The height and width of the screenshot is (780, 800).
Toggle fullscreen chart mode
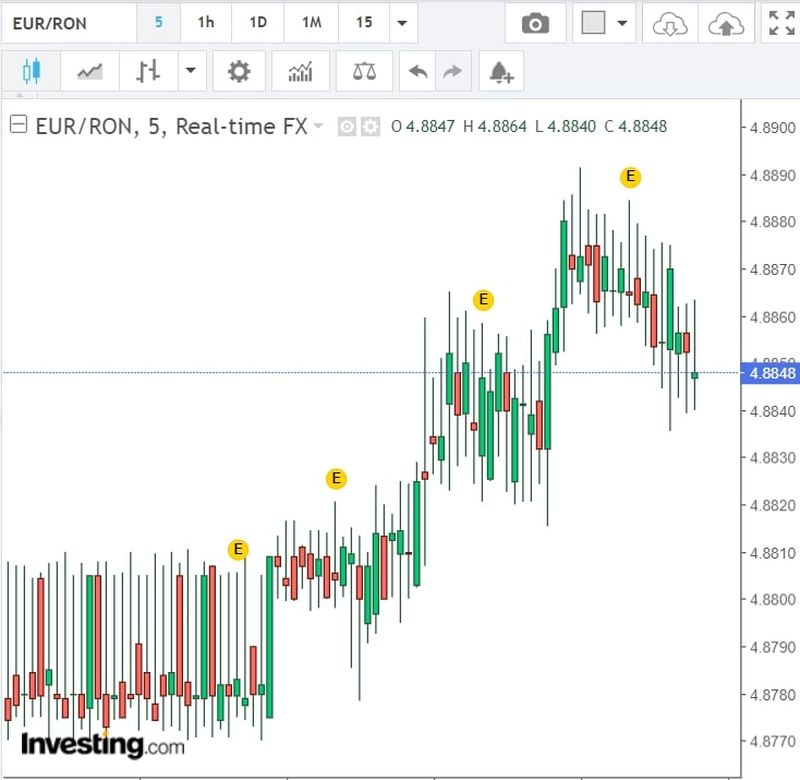click(780, 24)
